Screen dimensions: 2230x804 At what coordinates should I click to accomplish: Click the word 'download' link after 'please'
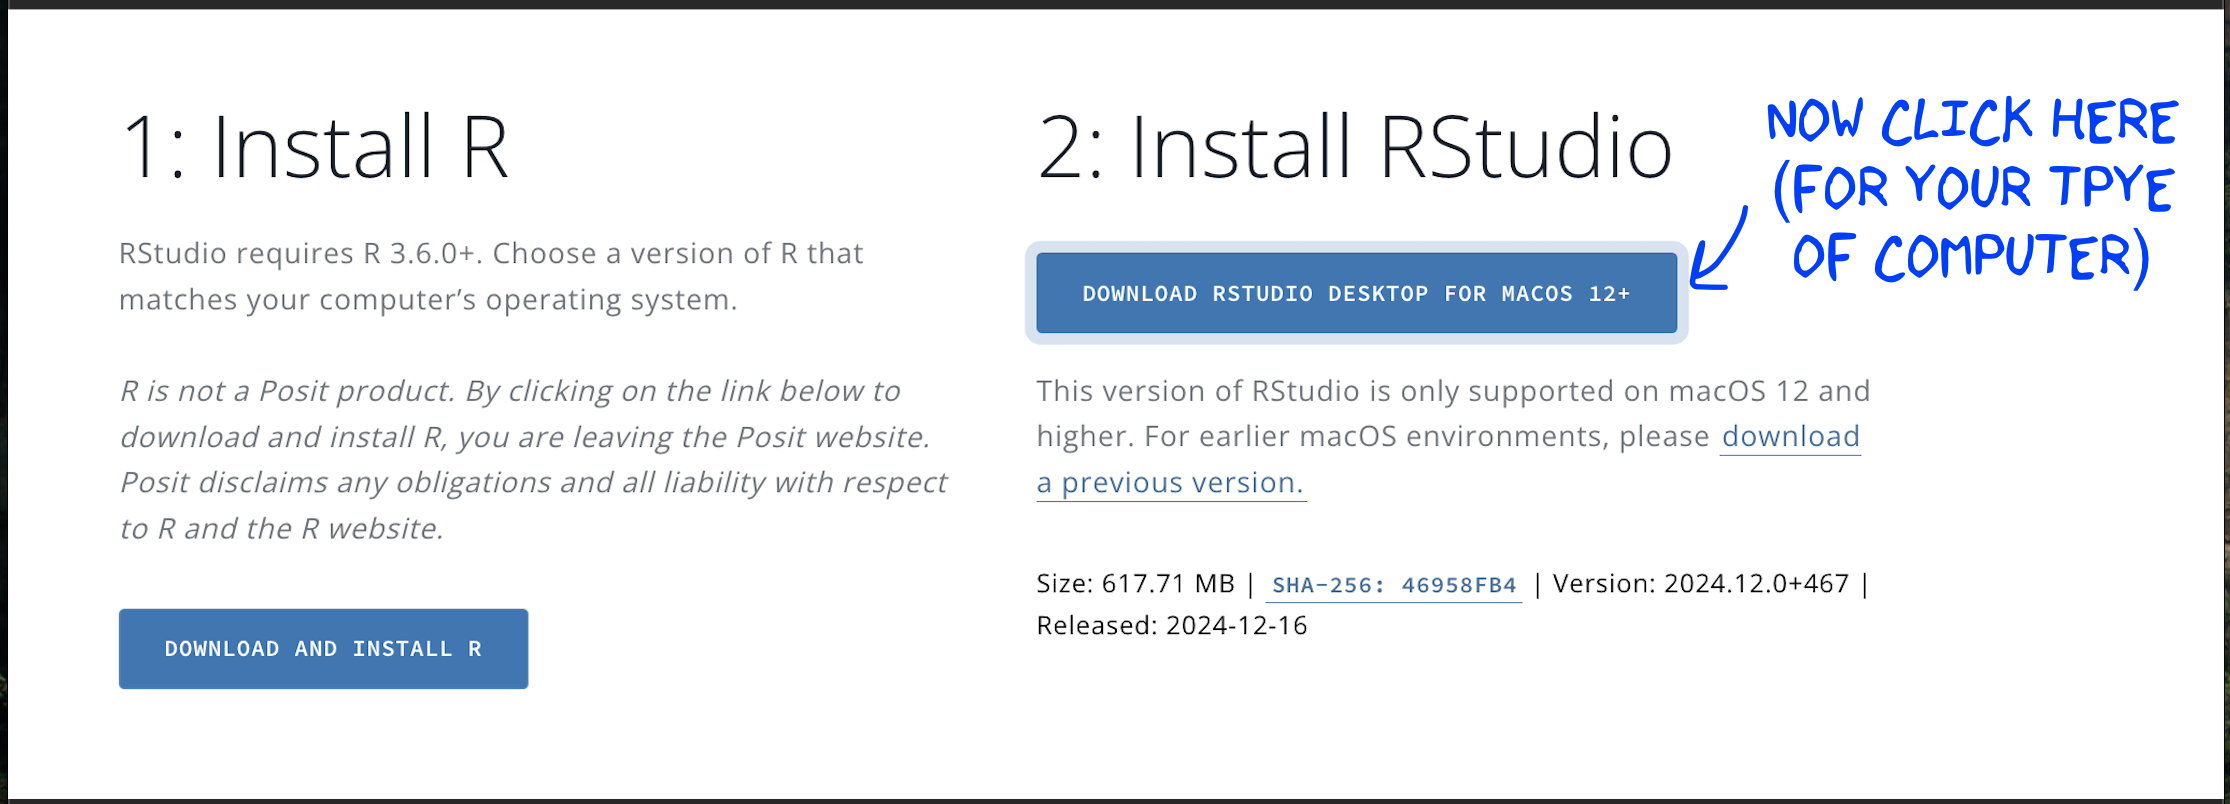(1790, 437)
